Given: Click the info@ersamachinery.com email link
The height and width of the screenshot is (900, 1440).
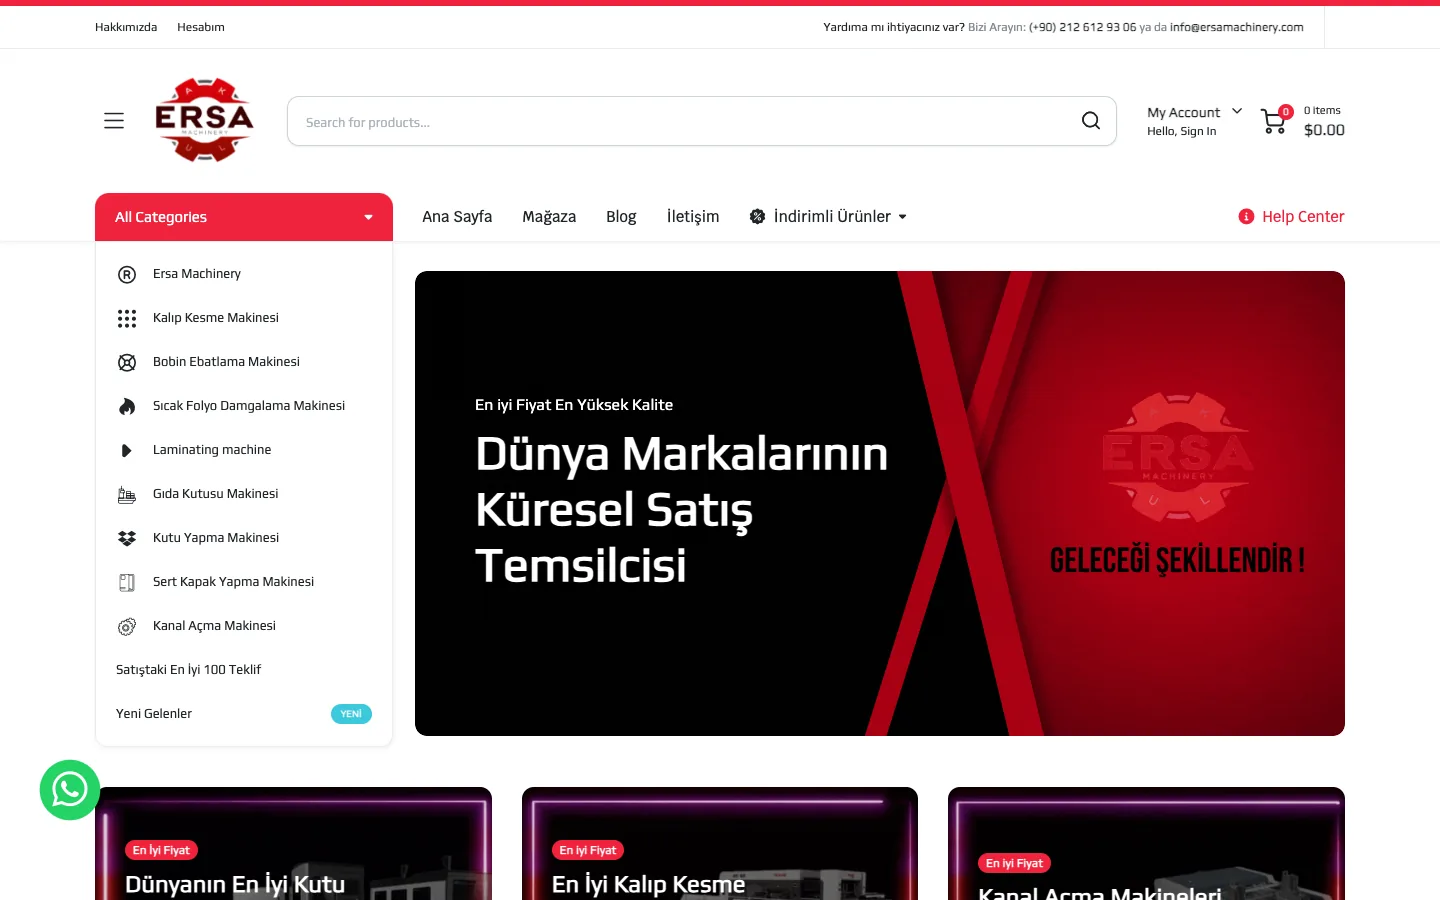Looking at the screenshot, I should tap(1237, 27).
